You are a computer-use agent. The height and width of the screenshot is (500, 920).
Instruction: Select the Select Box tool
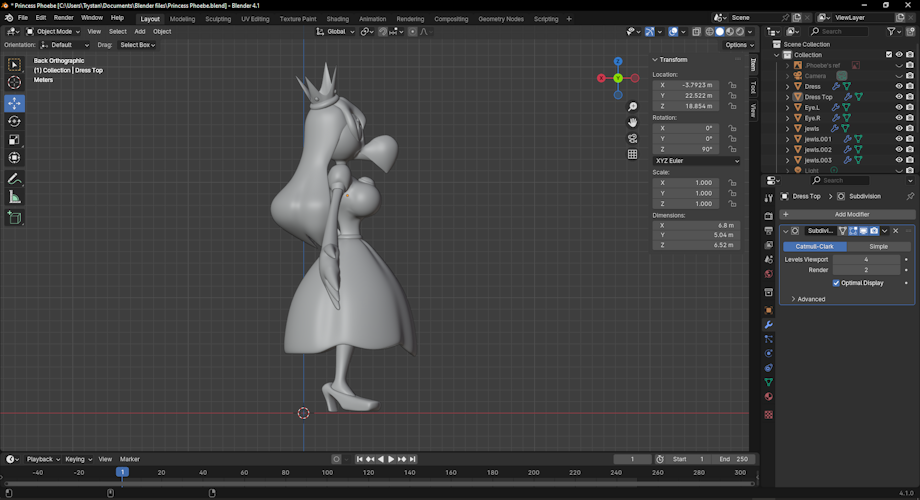15,65
